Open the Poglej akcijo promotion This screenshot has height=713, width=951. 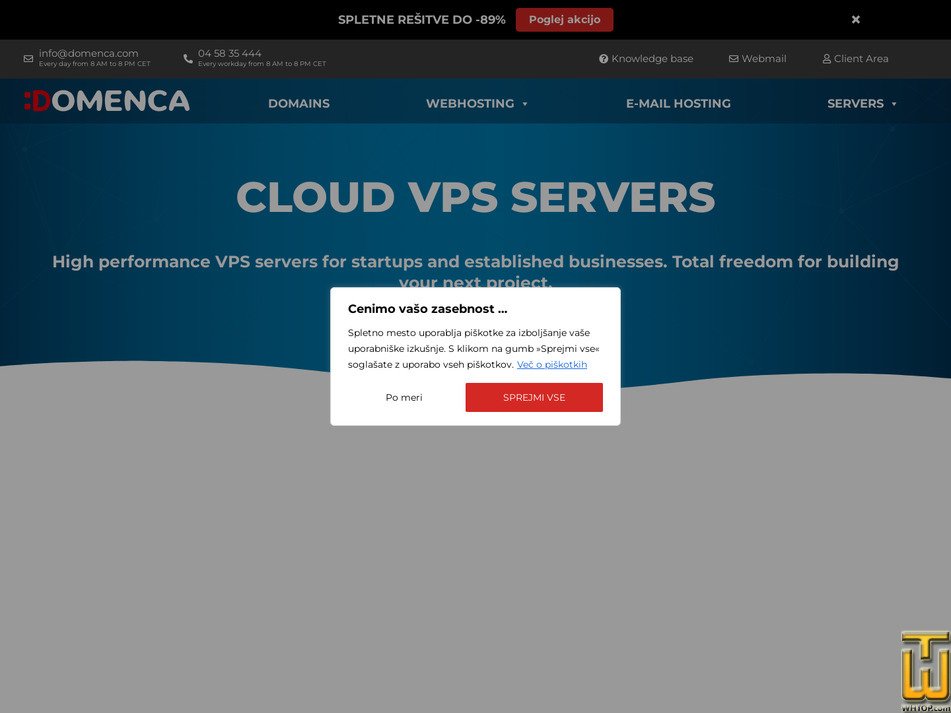[565, 19]
